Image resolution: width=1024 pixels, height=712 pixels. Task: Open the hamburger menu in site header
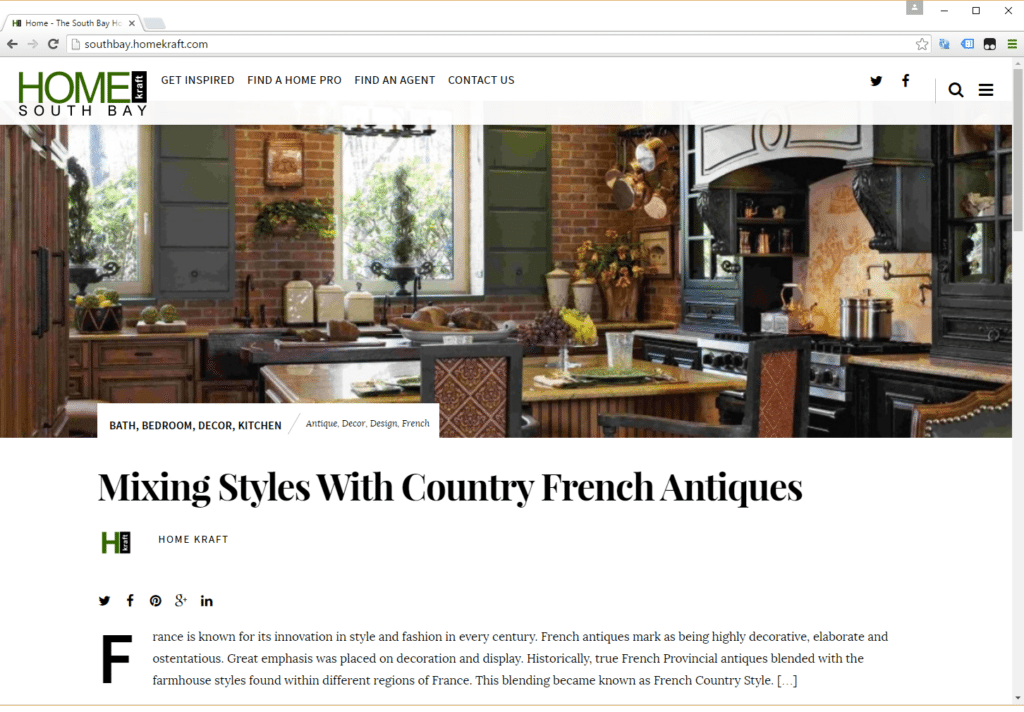985,90
